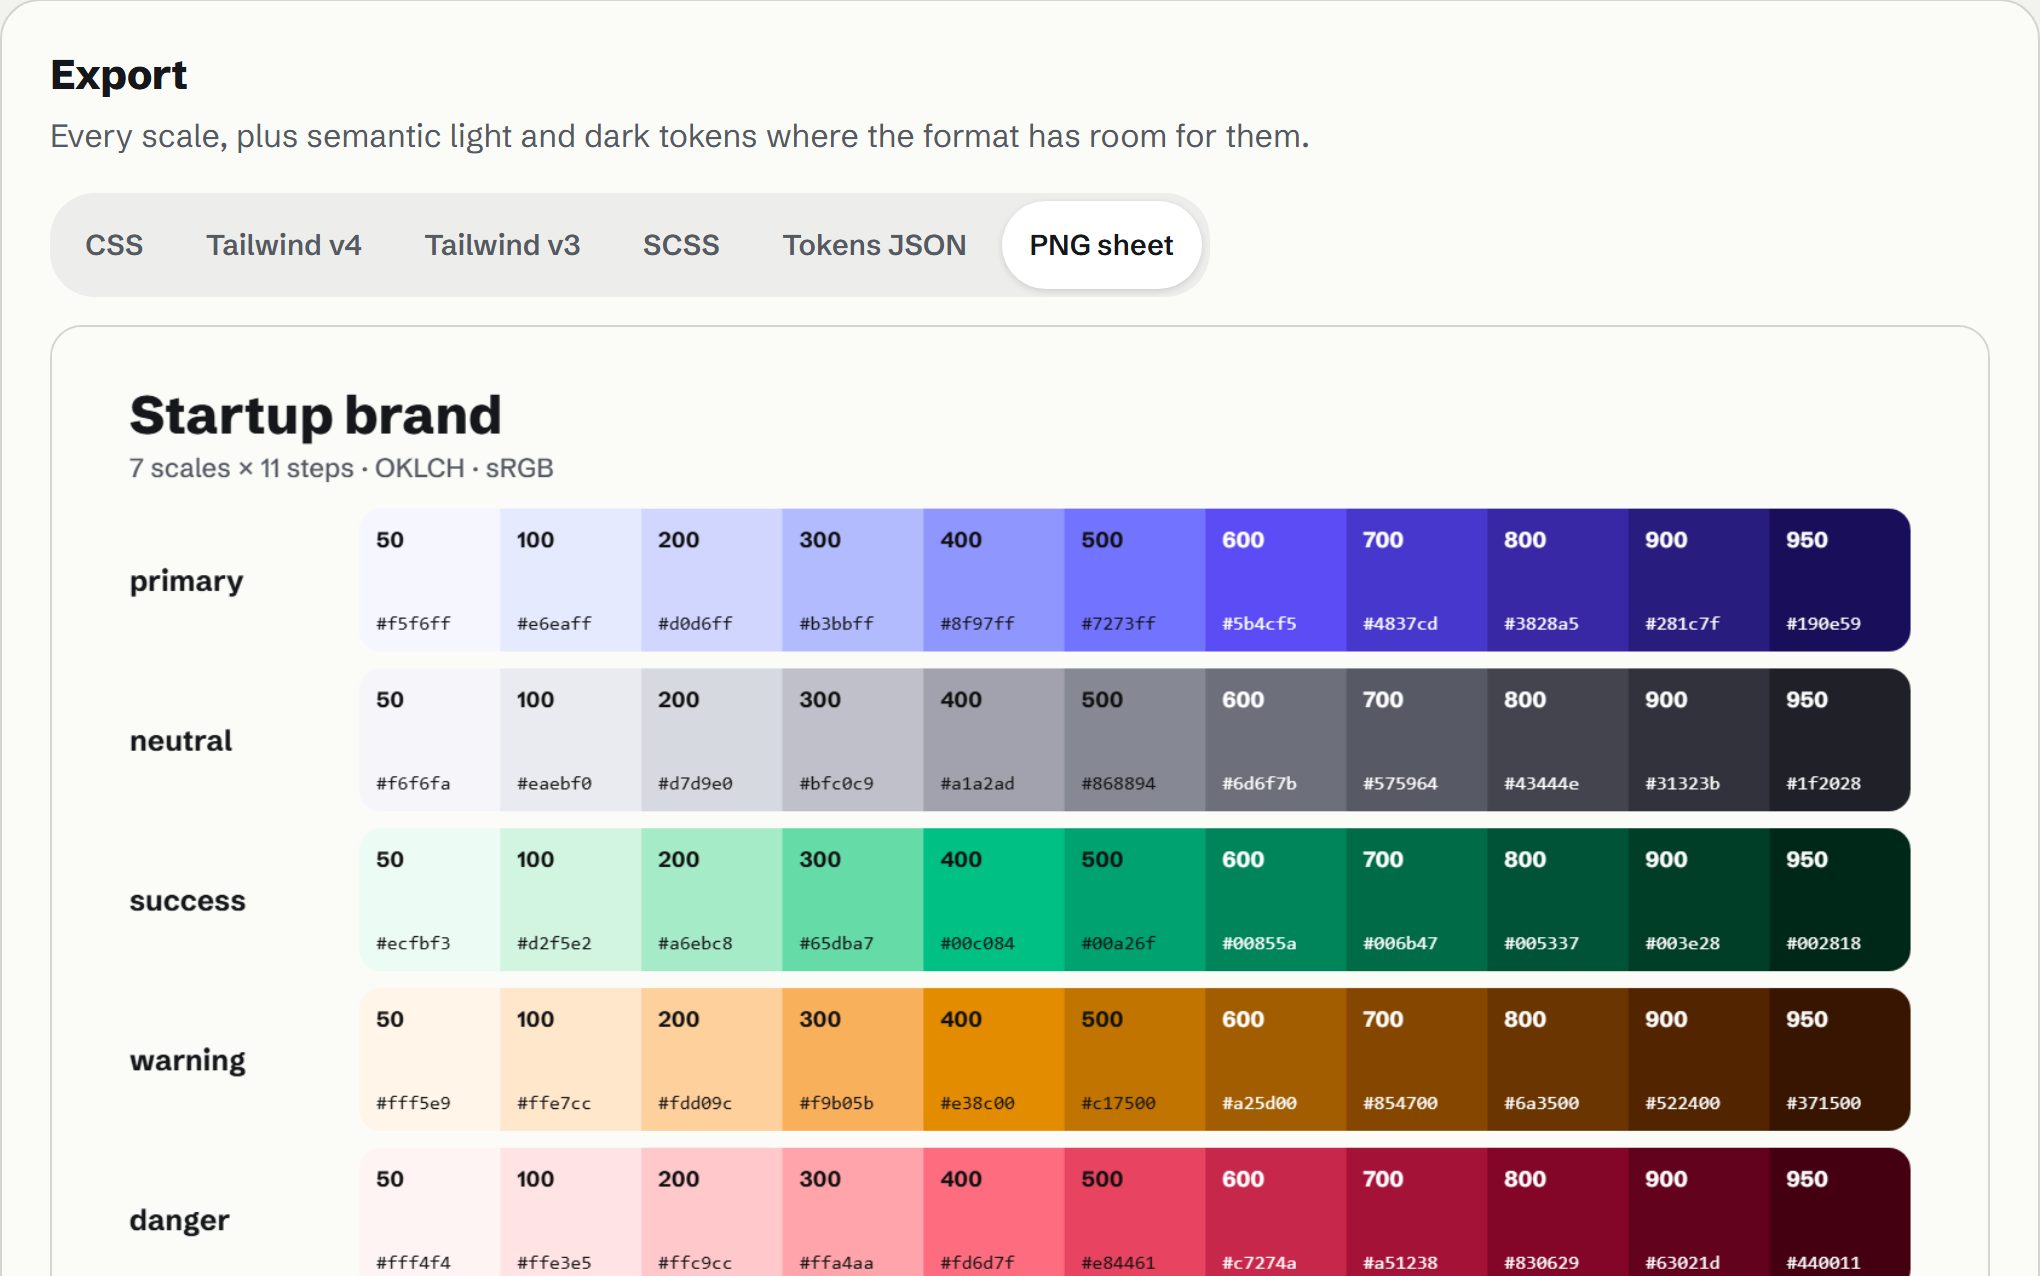Pick neutral 950 swatch #1f2028
The width and height of the screenshot is (2040, 1276).
[1840, 740]
